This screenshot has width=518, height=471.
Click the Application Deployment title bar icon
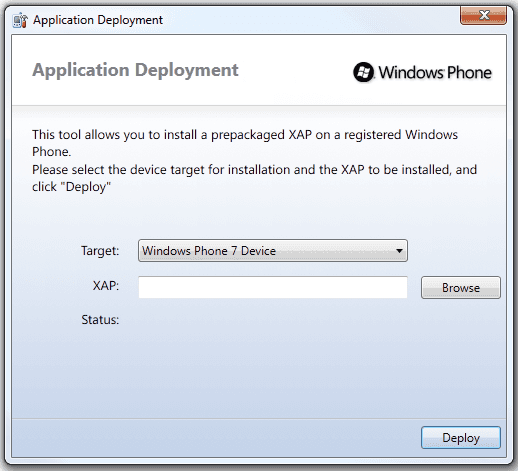pyautogui.click(x=20, y=20)
